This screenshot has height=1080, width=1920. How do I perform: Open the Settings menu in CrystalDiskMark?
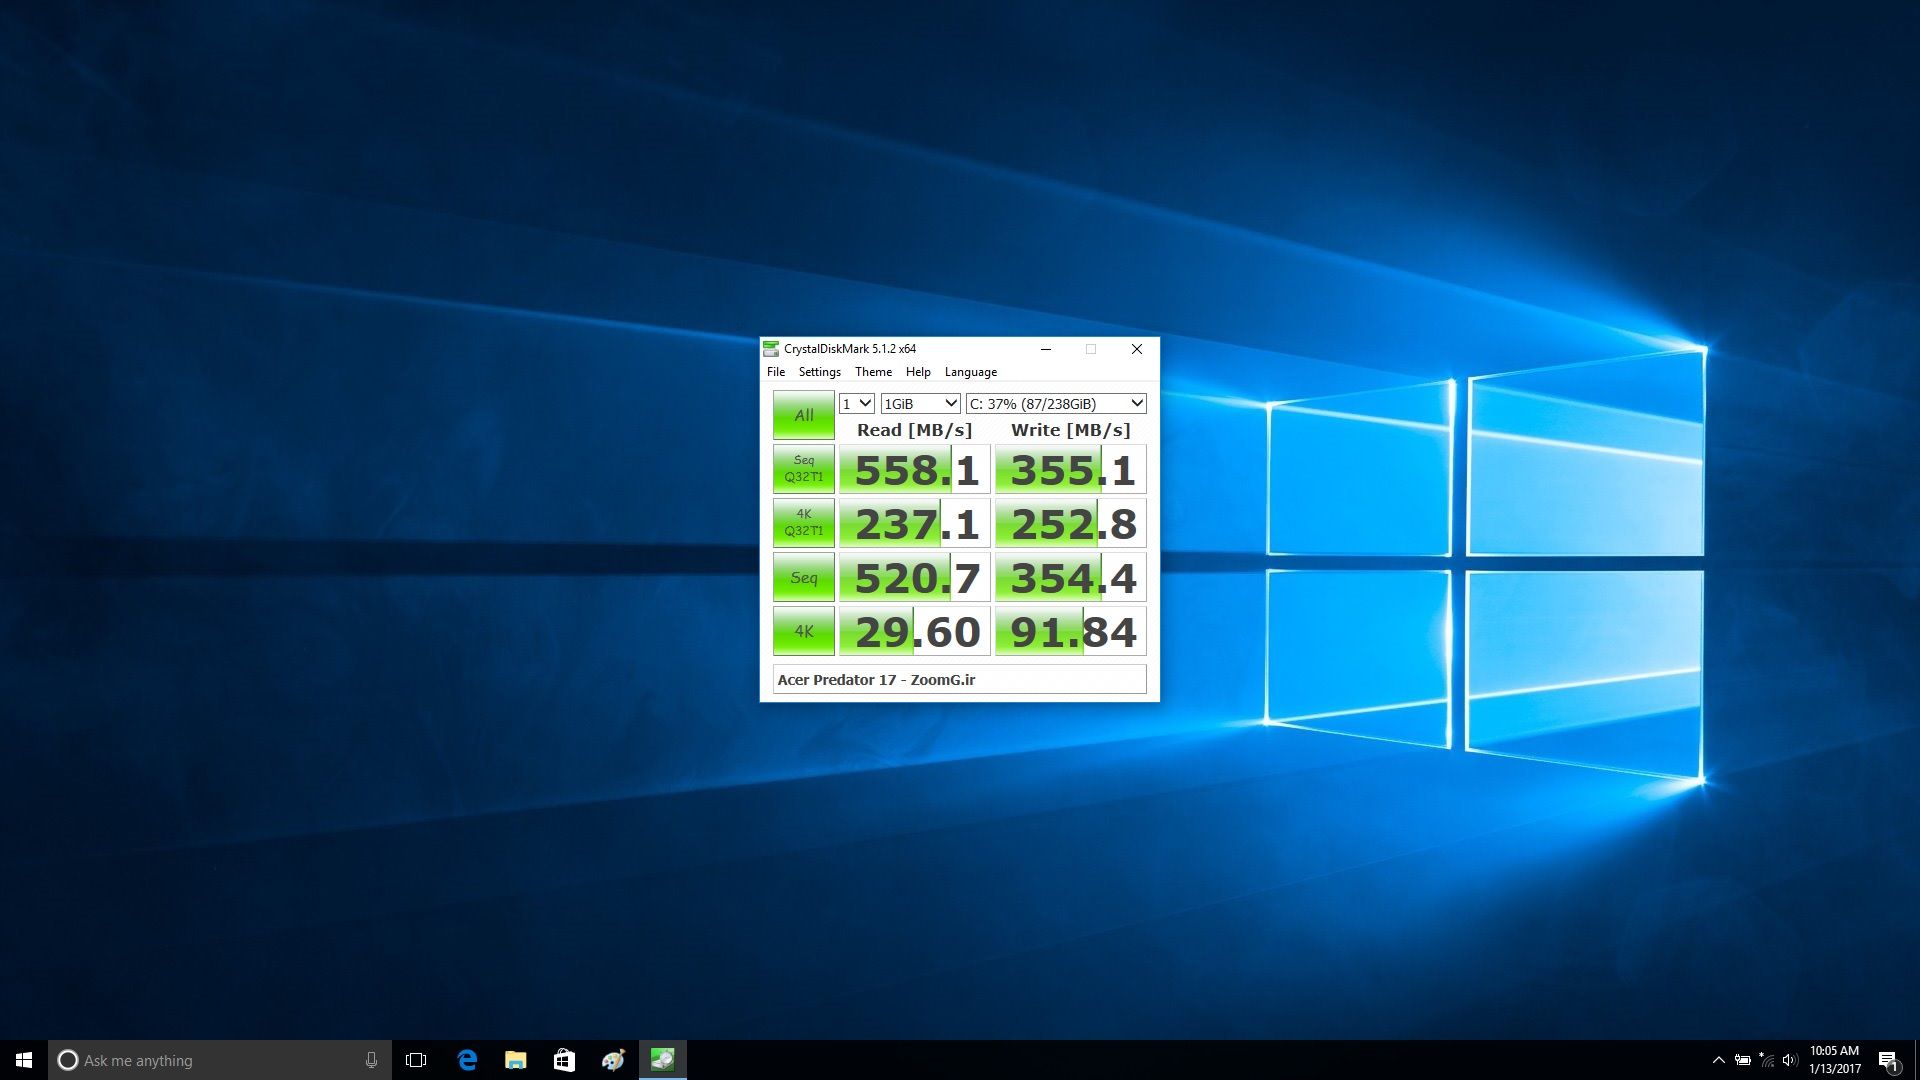click(x=818, y=372)
